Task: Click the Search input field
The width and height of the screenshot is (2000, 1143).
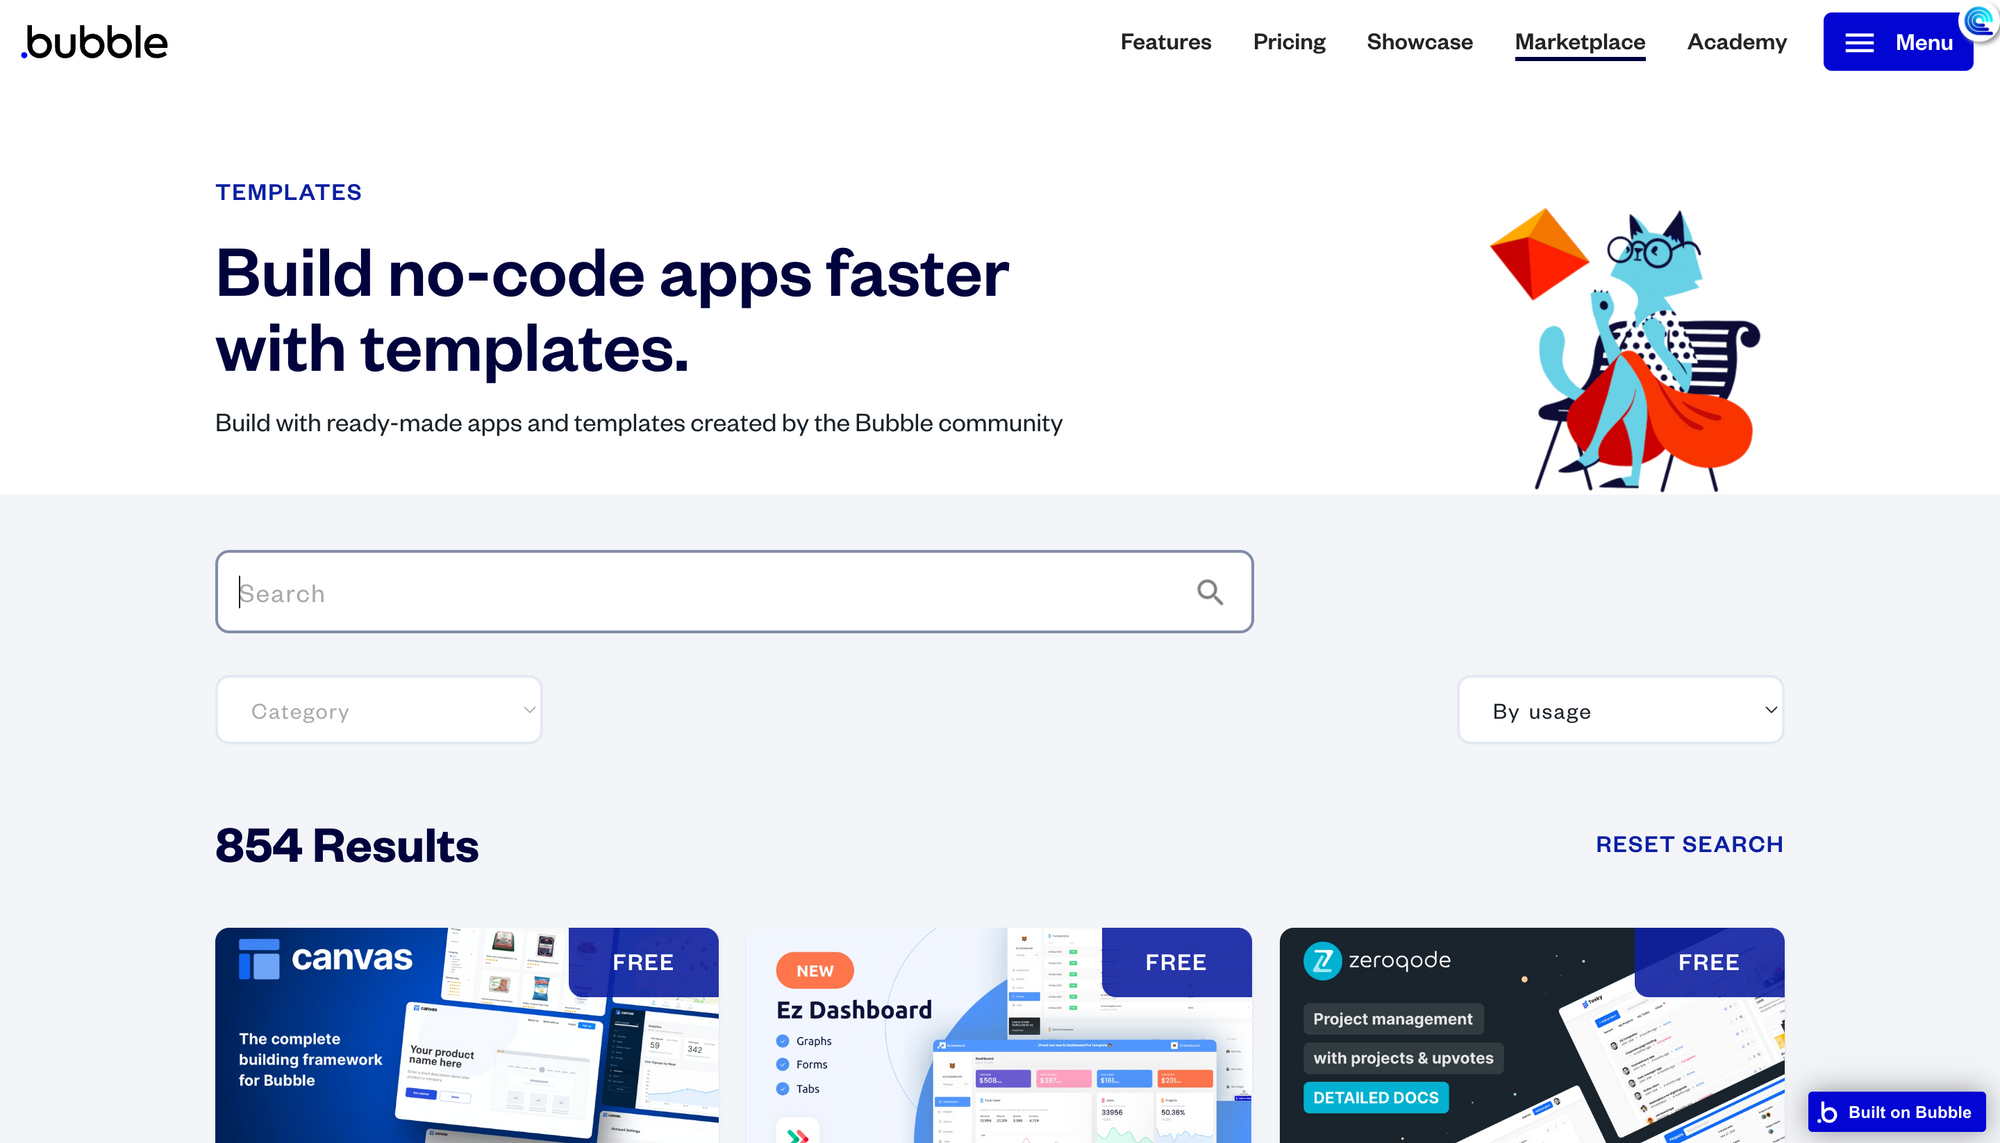Action: [x=734, y=591]
